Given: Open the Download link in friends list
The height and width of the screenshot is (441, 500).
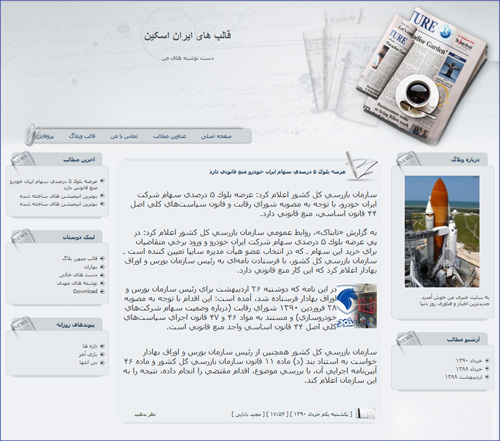Looking at the screenshot, I should (x=85, y=291).
